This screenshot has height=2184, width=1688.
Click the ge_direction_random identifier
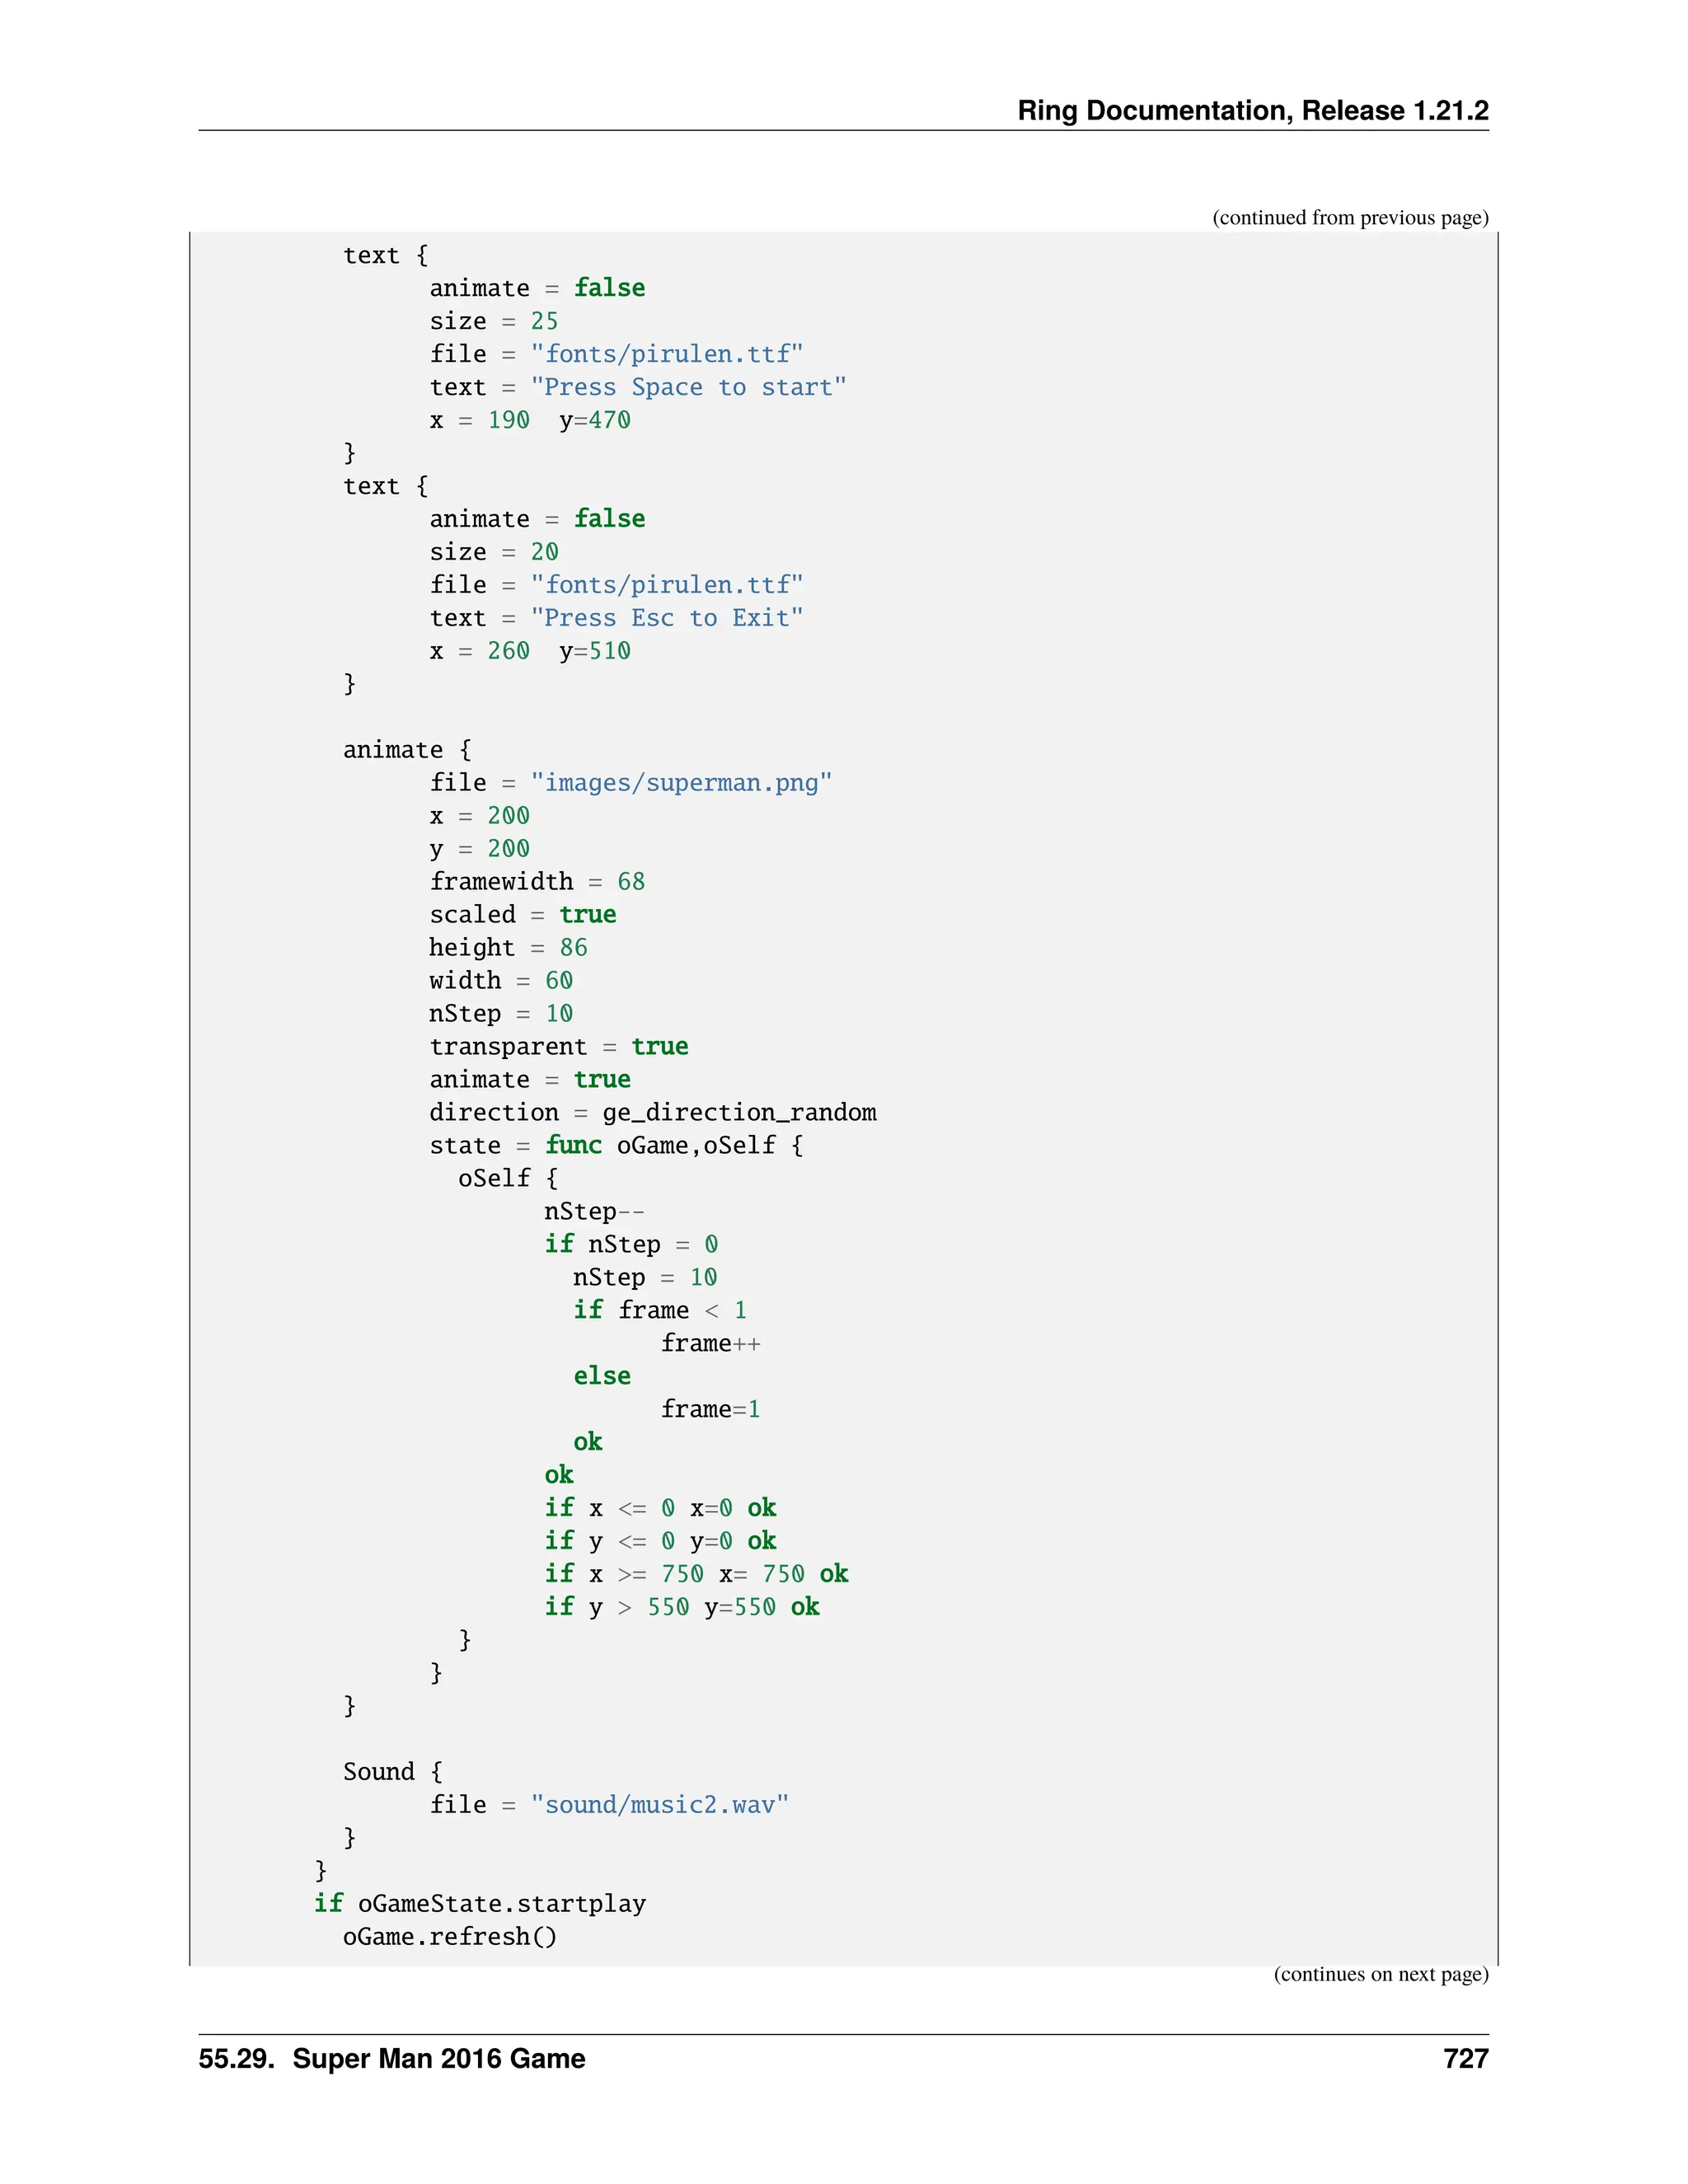coord(739,1113)
